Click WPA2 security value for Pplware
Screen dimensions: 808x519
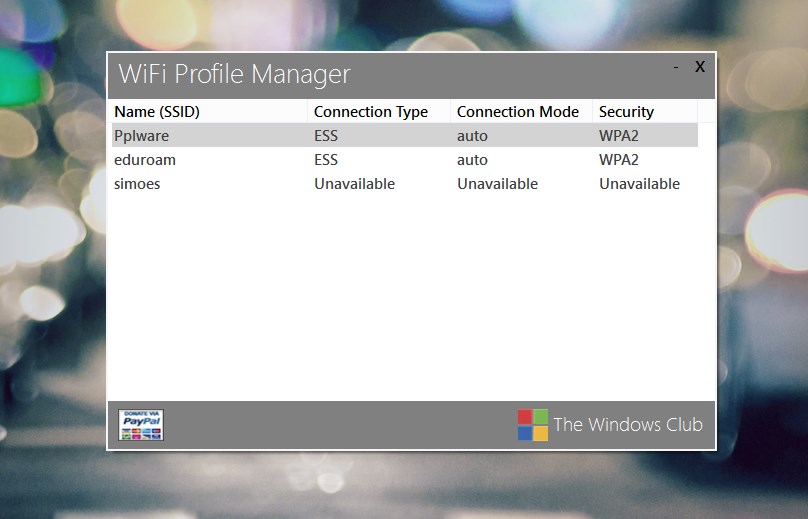[618, 136]
